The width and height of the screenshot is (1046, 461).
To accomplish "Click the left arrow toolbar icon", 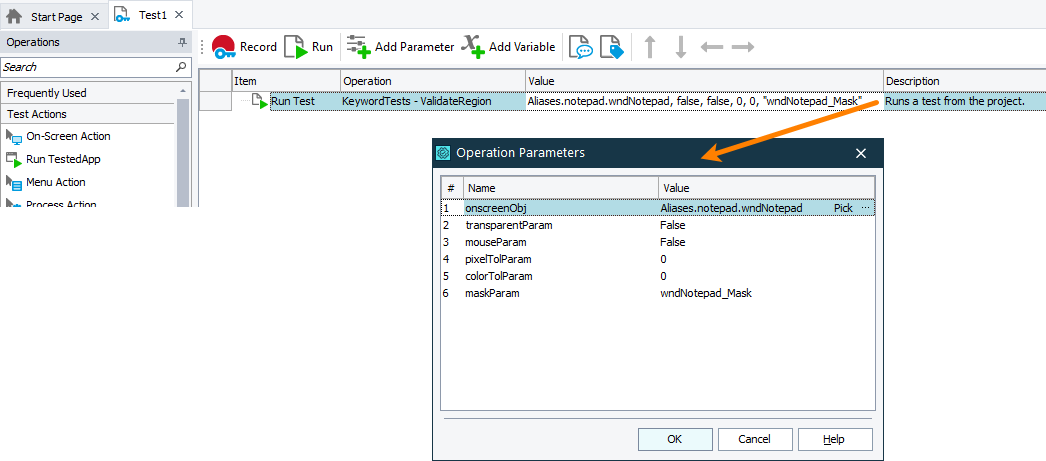I will (712, 47).
